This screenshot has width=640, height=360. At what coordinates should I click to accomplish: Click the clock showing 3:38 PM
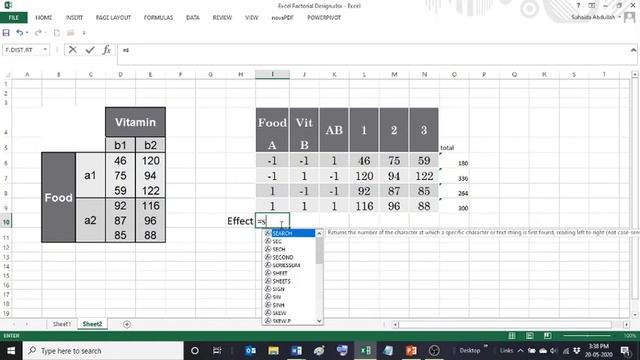point(598,347)
